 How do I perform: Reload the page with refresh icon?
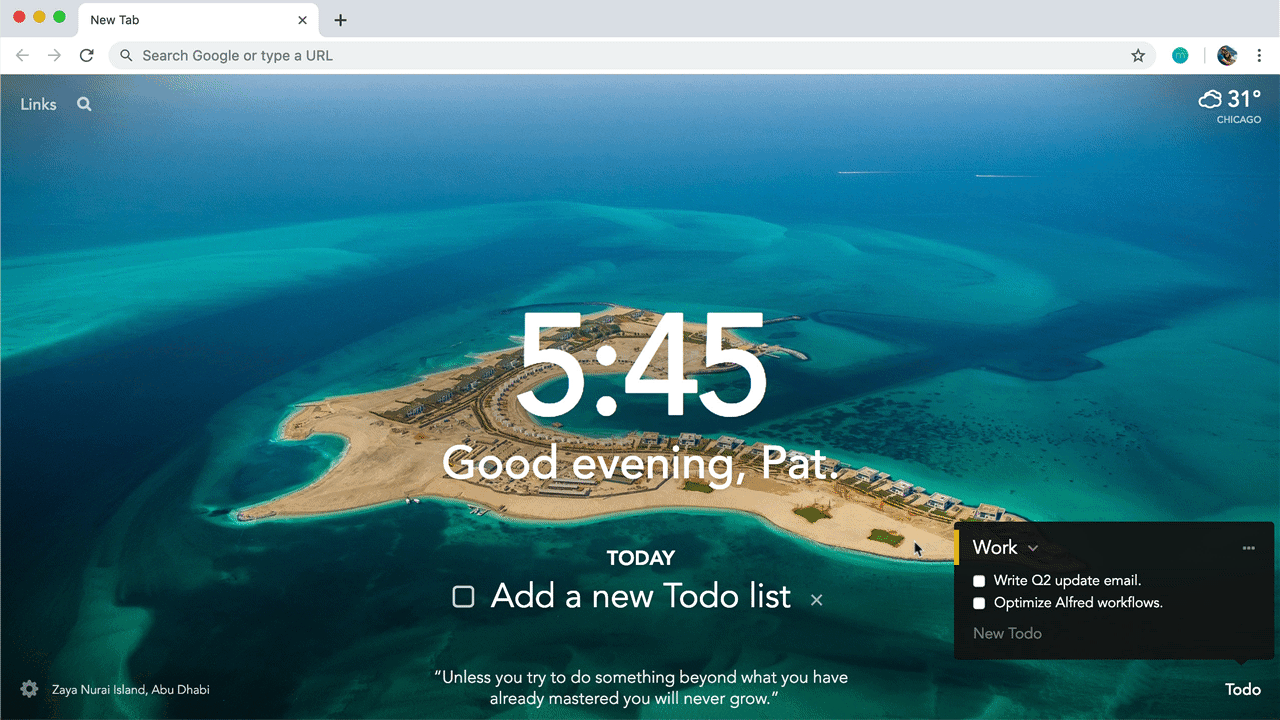(x=87, y=56)
